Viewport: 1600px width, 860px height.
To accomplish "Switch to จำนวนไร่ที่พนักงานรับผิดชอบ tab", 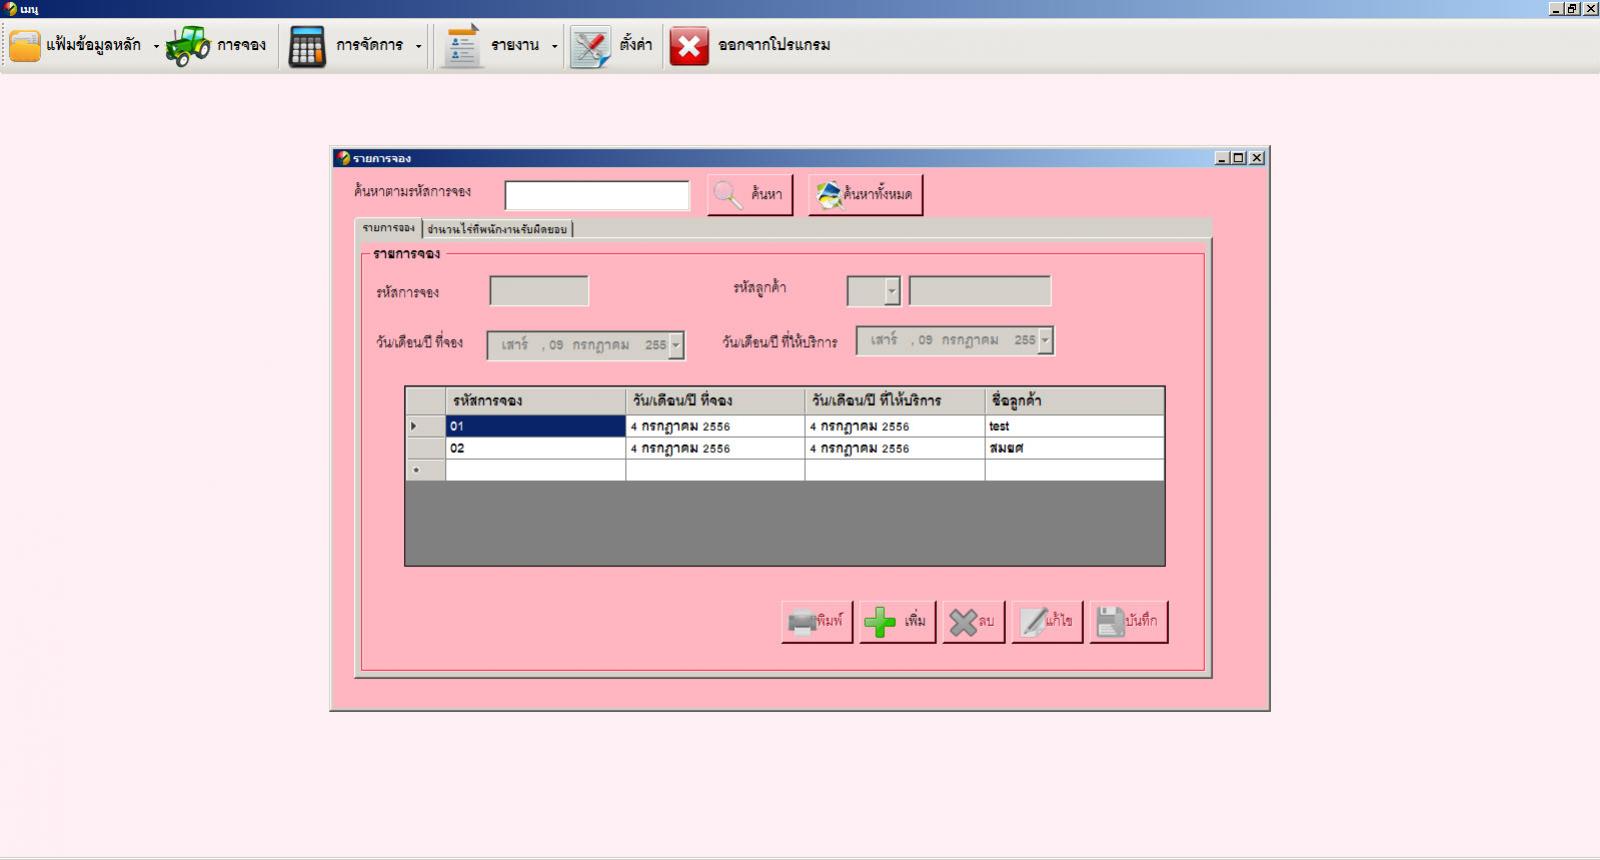I will [497, 229].
